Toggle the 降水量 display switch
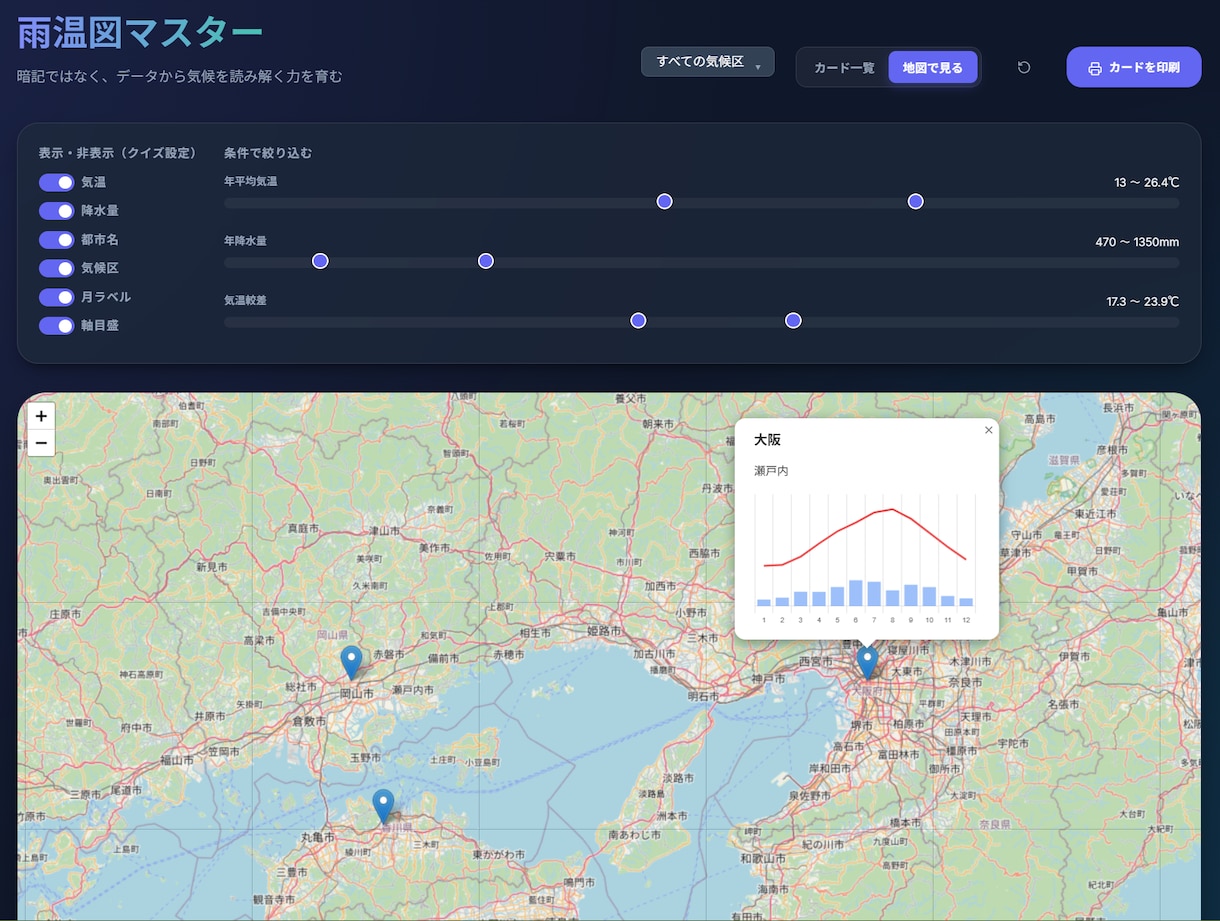Screen dimensions: 1220x921 pos(57,211)
